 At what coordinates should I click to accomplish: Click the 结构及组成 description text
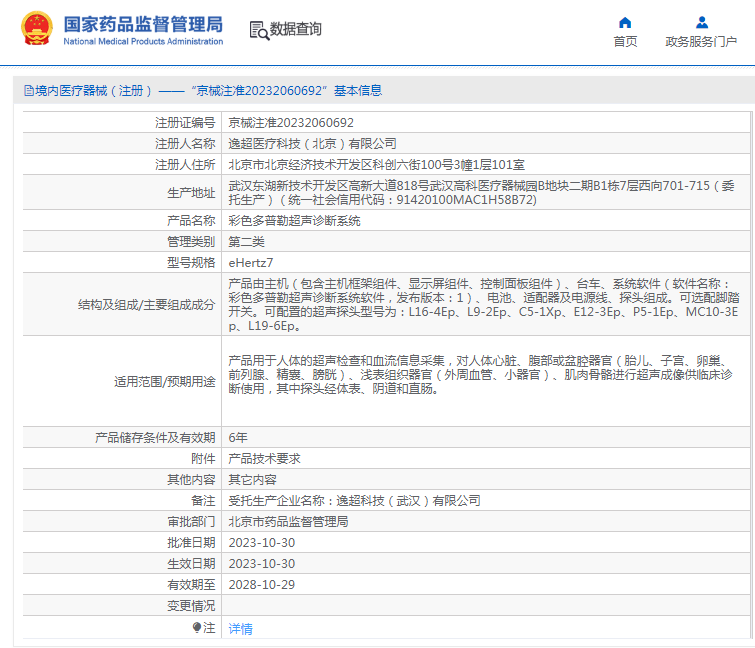coord(484,305)
